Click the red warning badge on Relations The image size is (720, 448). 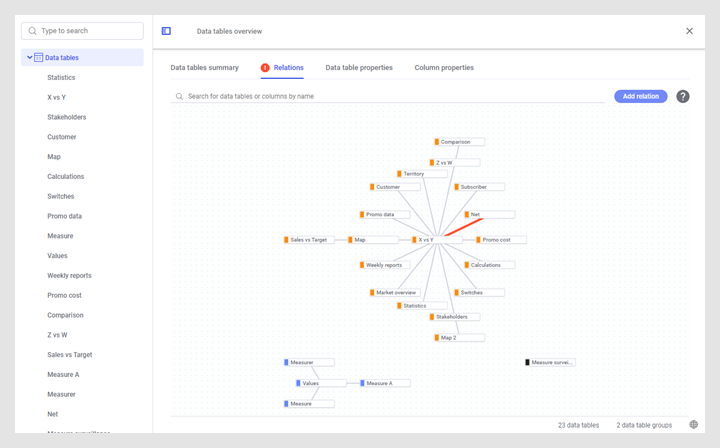(x=265, y=68)
